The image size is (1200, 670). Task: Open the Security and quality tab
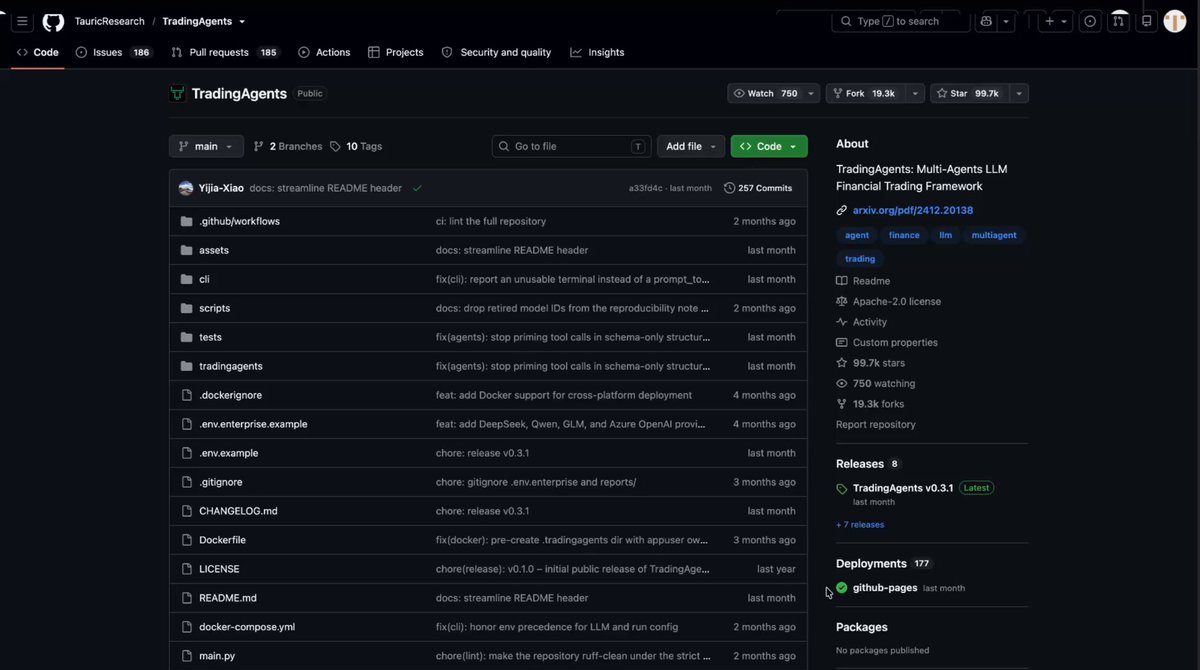click(x=496, y=52)
